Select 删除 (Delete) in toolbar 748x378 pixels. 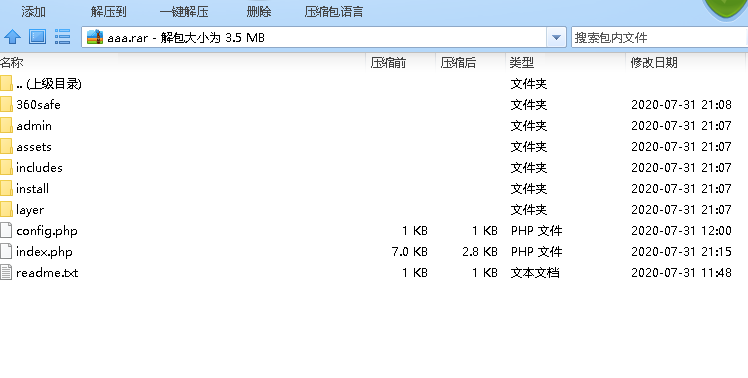[x=259, y=11]
